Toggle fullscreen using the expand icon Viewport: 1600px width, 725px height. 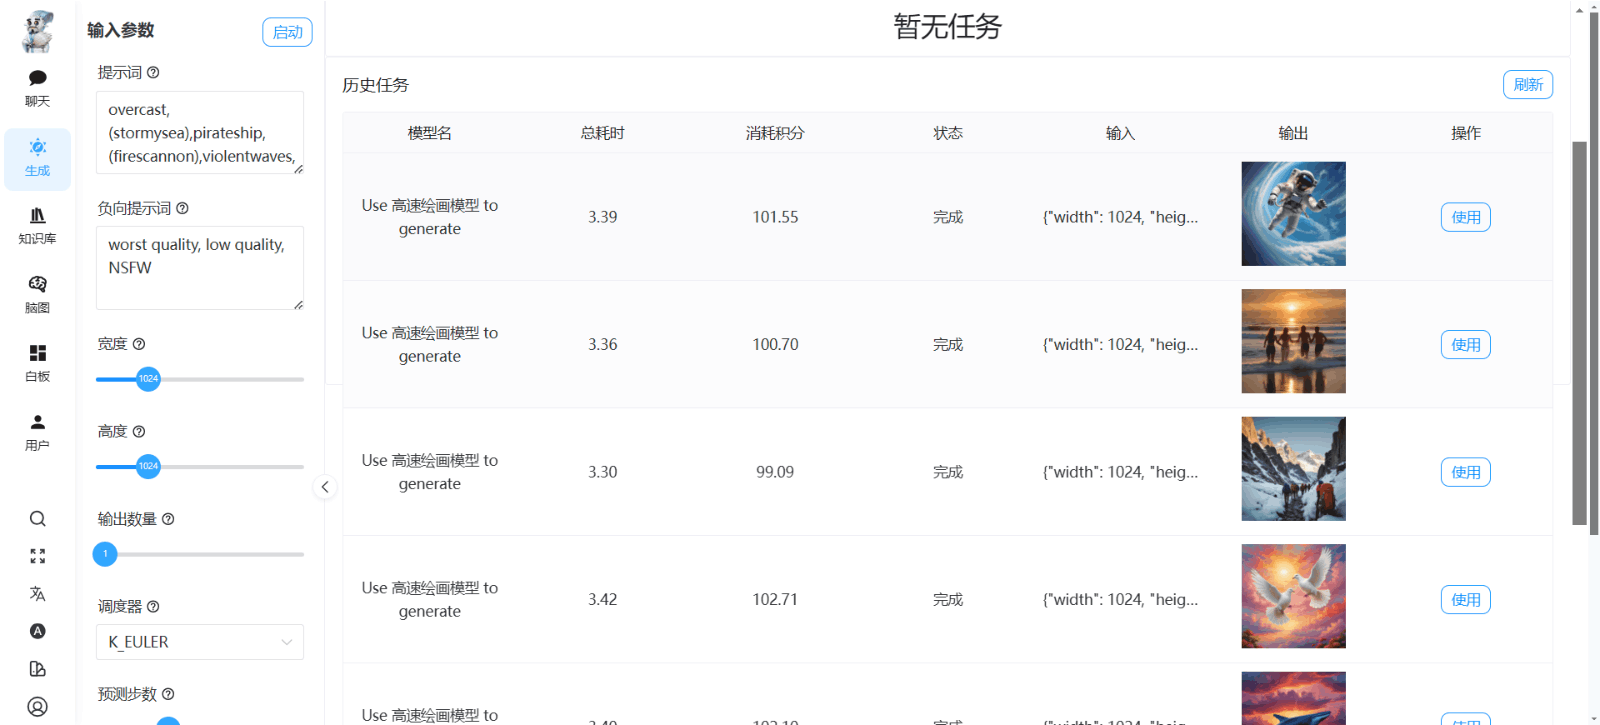click(x=37, y=556)
